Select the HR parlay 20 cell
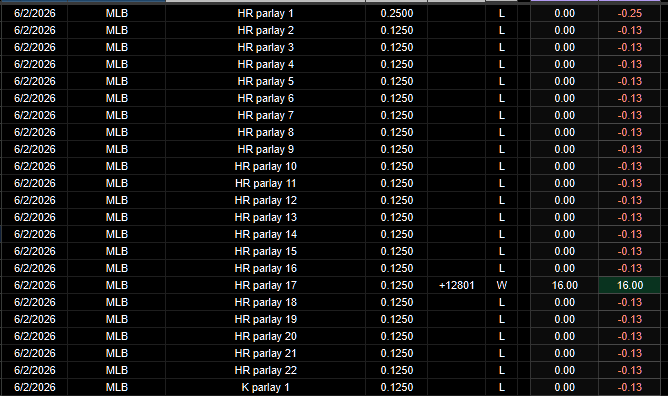Screen dimensions: 668x396 pyautogui.click(x=265, y=336)
